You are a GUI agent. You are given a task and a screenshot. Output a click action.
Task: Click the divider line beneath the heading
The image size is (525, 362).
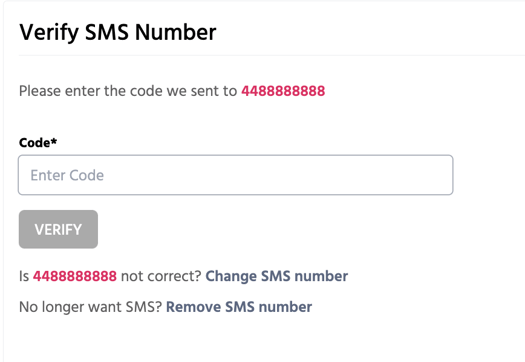(x=272, y=55)
